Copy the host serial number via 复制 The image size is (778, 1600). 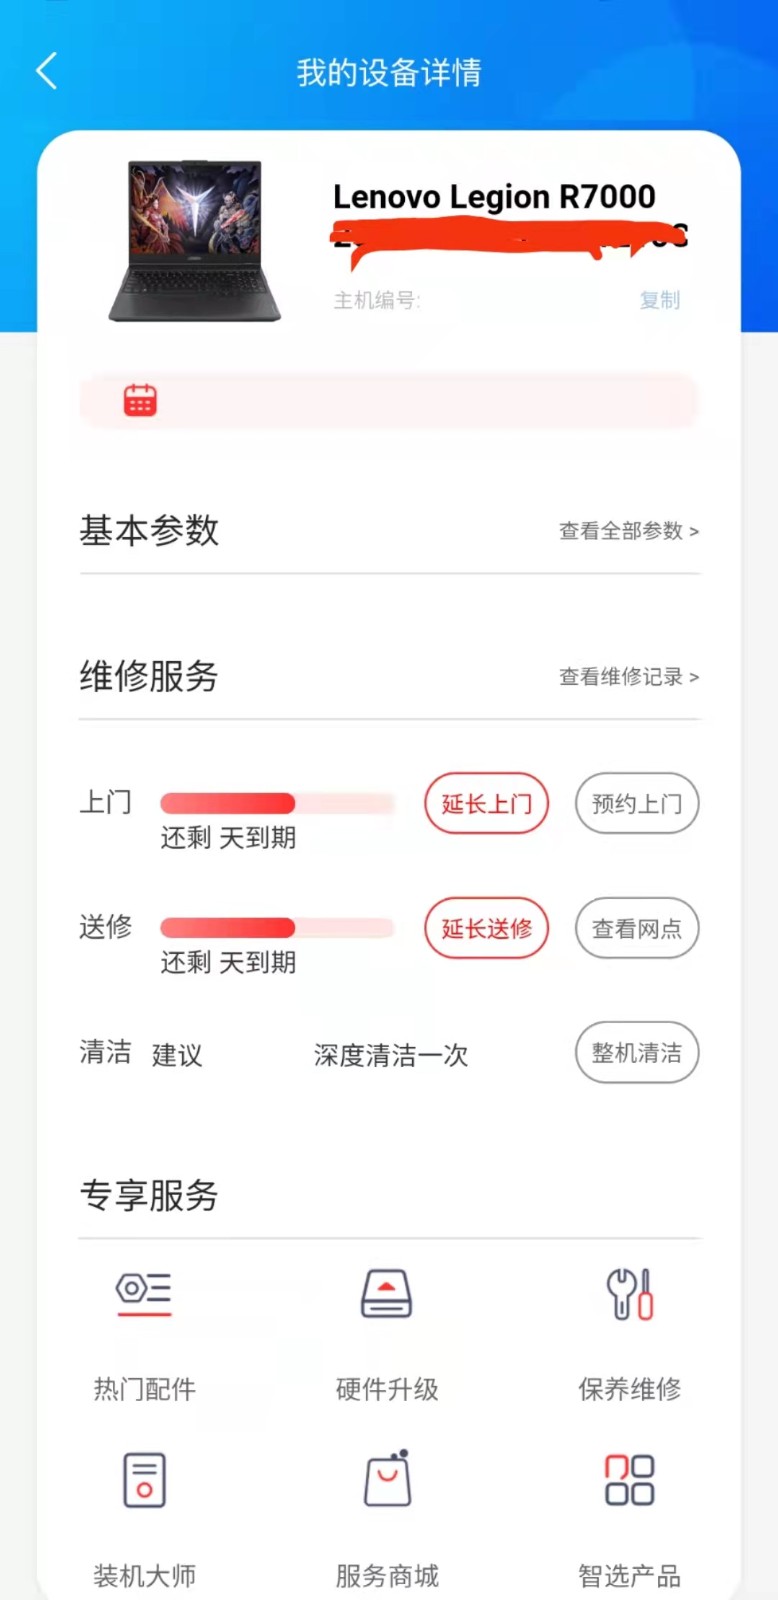[660, 300]
